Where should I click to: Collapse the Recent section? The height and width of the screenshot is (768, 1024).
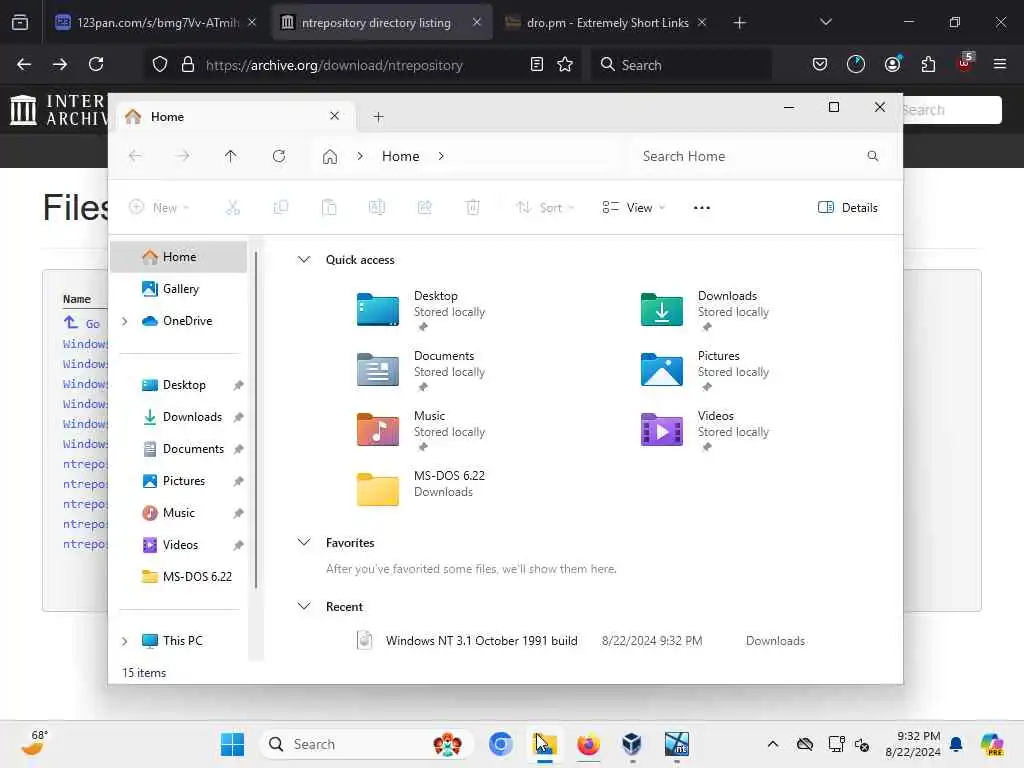tap(304, 607)
